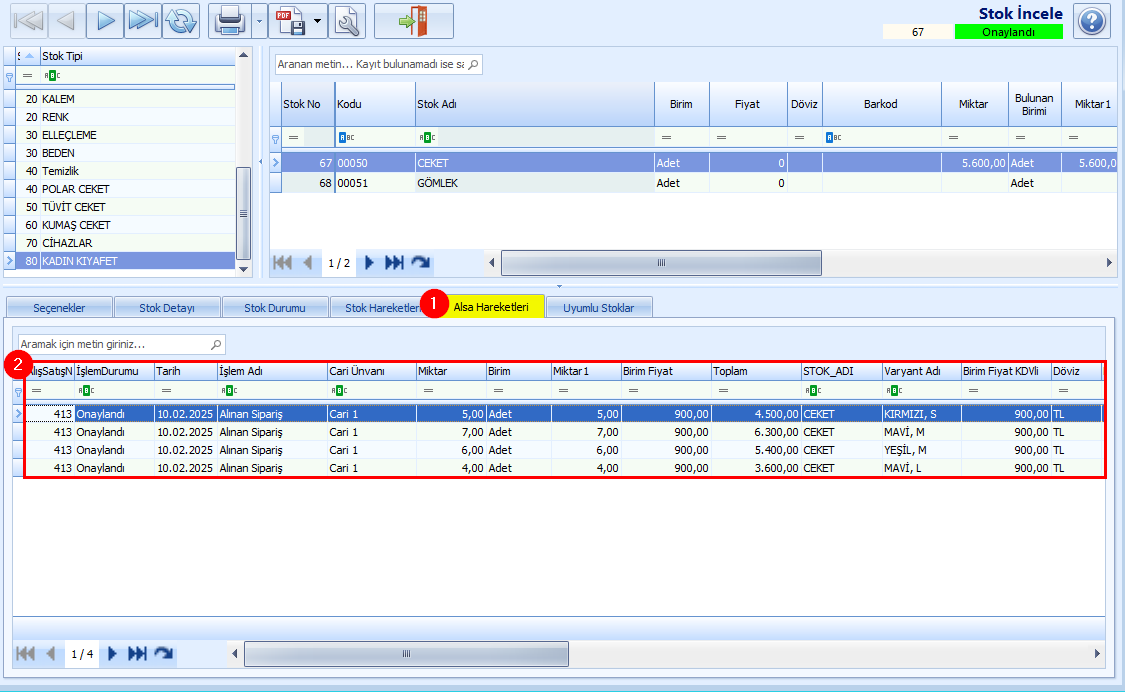The height and width of the screenshot is (692, 1125).
Task: Click the exit door icon
Action: (413, 20)
